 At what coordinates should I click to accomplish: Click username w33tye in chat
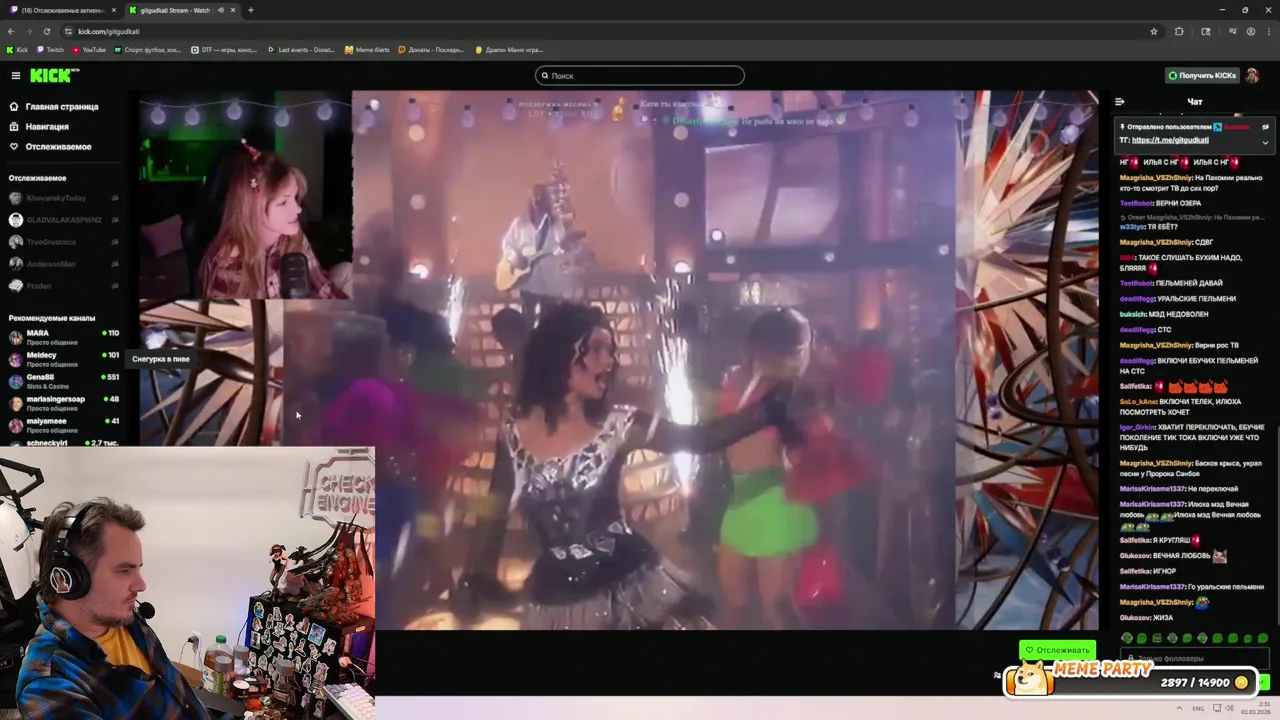click(1132, 227)
